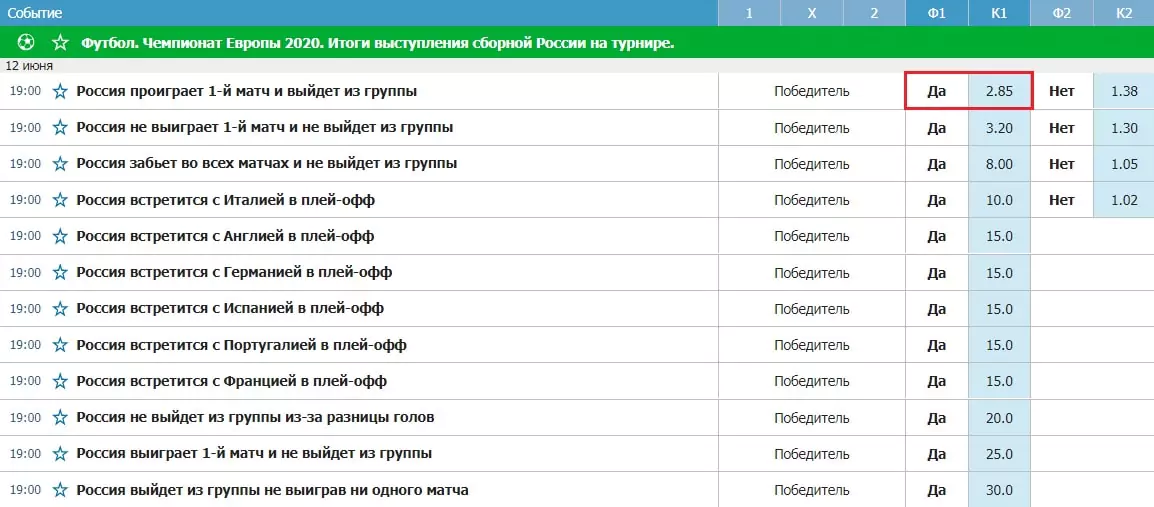Open 'Россия выиграет 1-й матч и не выйдет из группы'
This screenshot has height=507, width=1154.
tap(255, 453)
